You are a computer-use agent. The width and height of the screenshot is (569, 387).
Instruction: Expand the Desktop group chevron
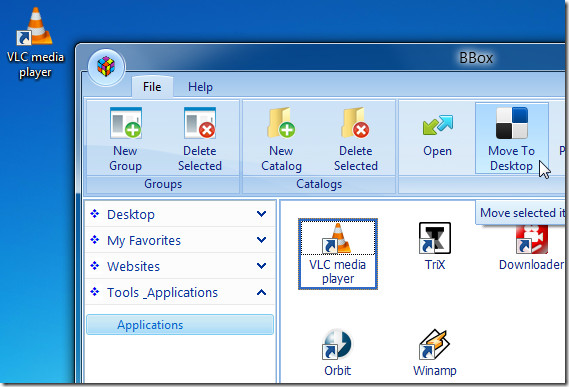tap(261, 214)
